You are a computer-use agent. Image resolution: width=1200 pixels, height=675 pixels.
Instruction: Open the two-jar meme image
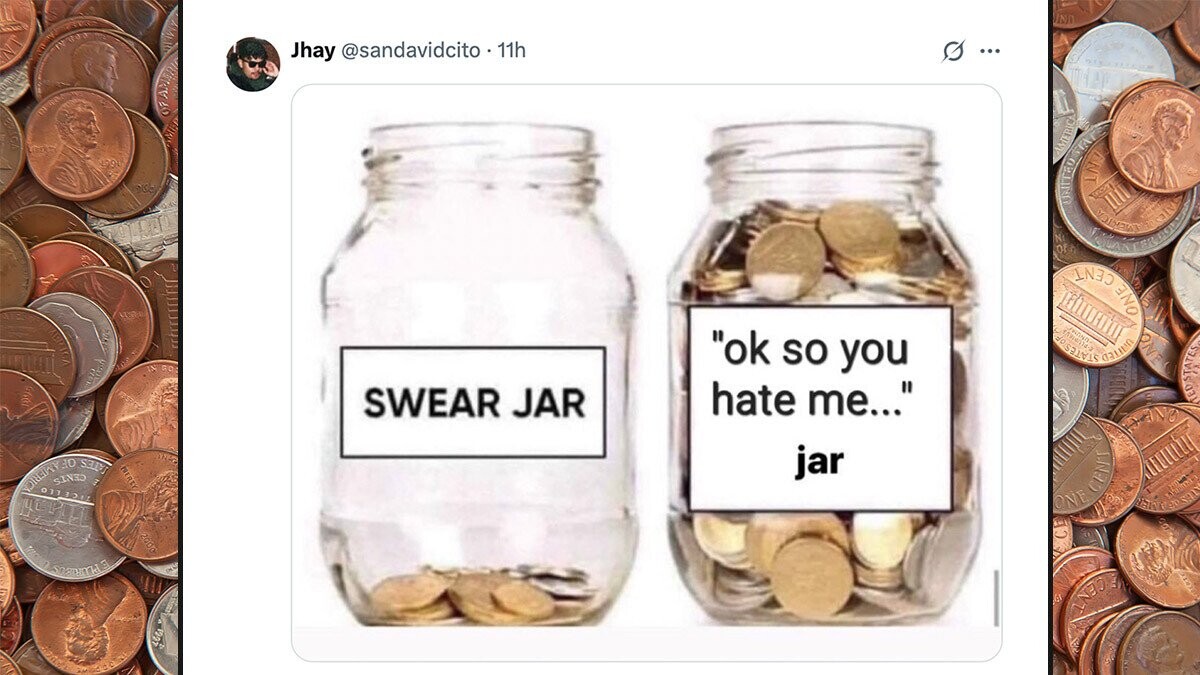click(x=646, y=372)
